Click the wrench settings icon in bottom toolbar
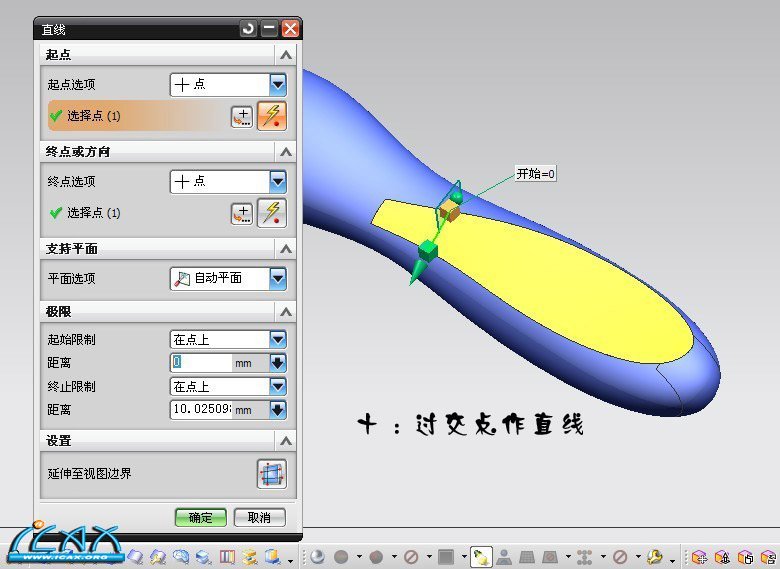Image resolution: width=780 pixels, height=569 pixels. pyautogui.click(x=655, y=556)
